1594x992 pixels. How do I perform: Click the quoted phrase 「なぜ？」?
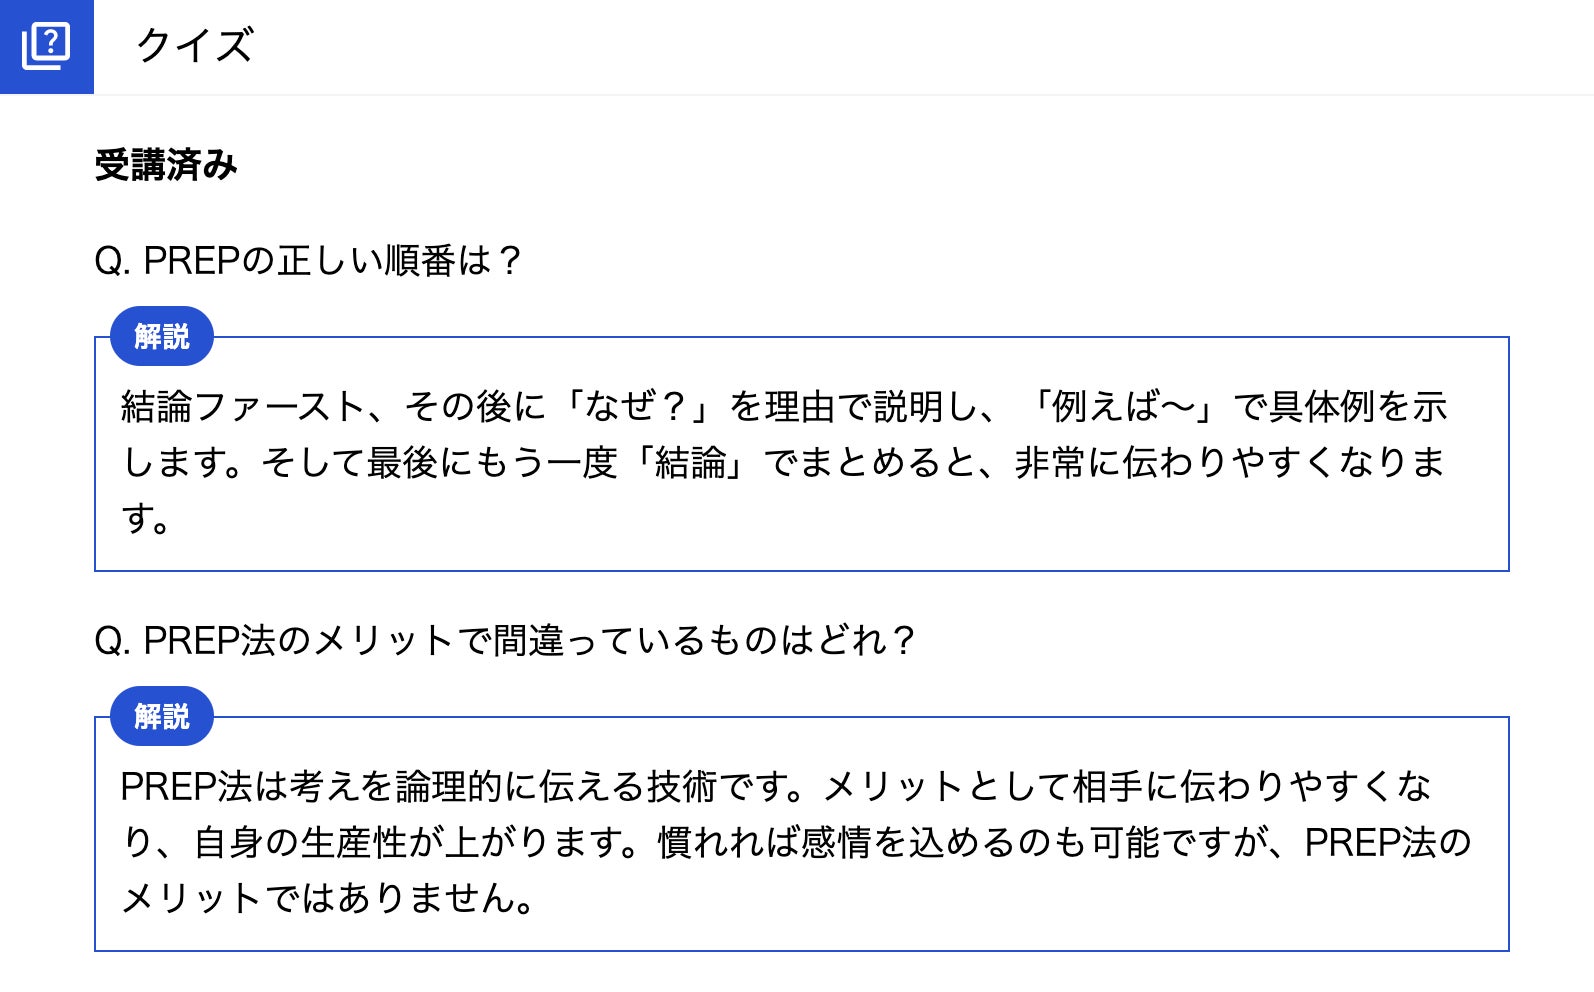point(637,407)
